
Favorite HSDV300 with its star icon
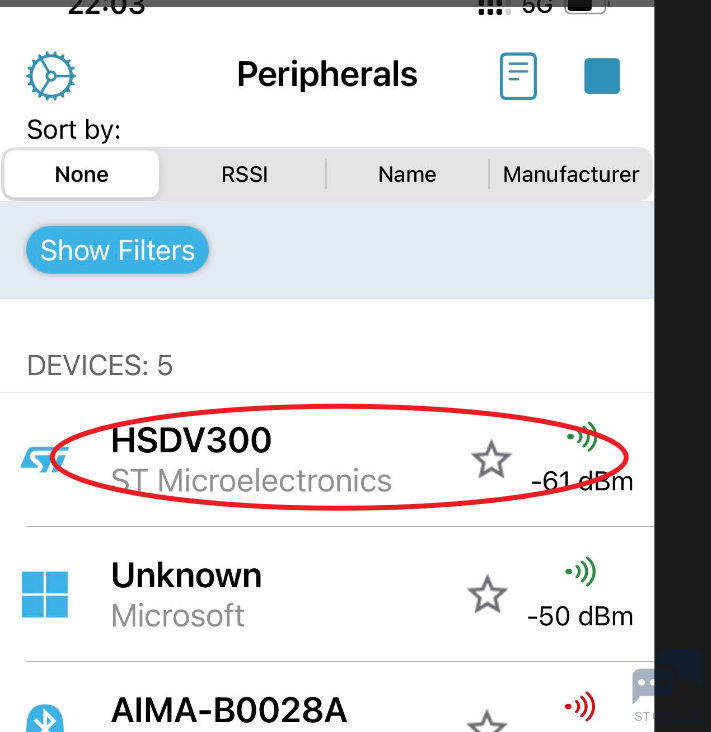click(x=491, y=459)
